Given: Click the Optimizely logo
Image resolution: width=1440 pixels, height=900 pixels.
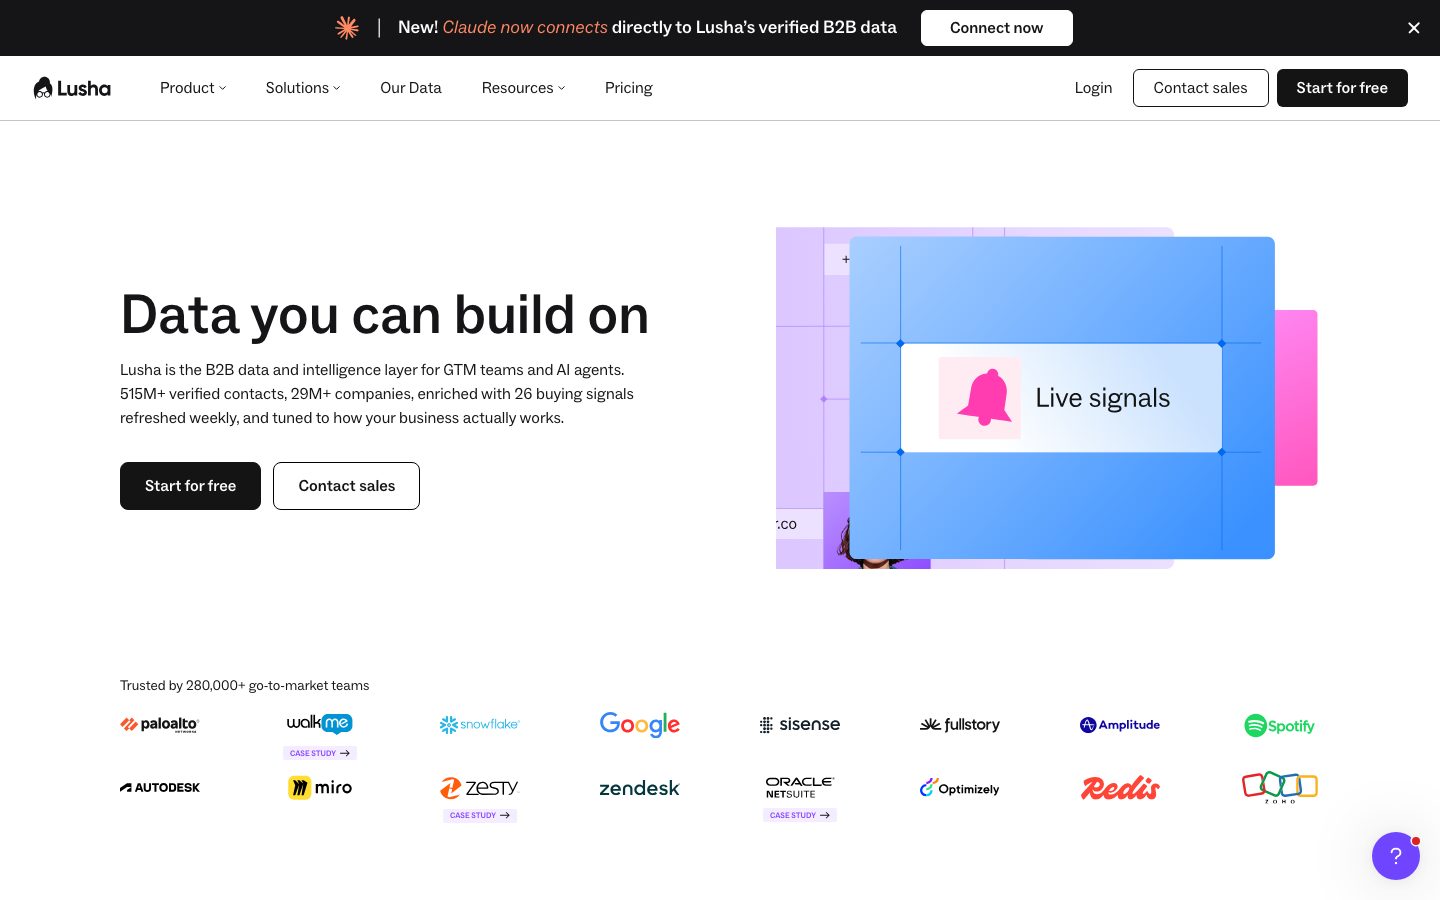Looking at the screenshot, I should tap(960, 788).
